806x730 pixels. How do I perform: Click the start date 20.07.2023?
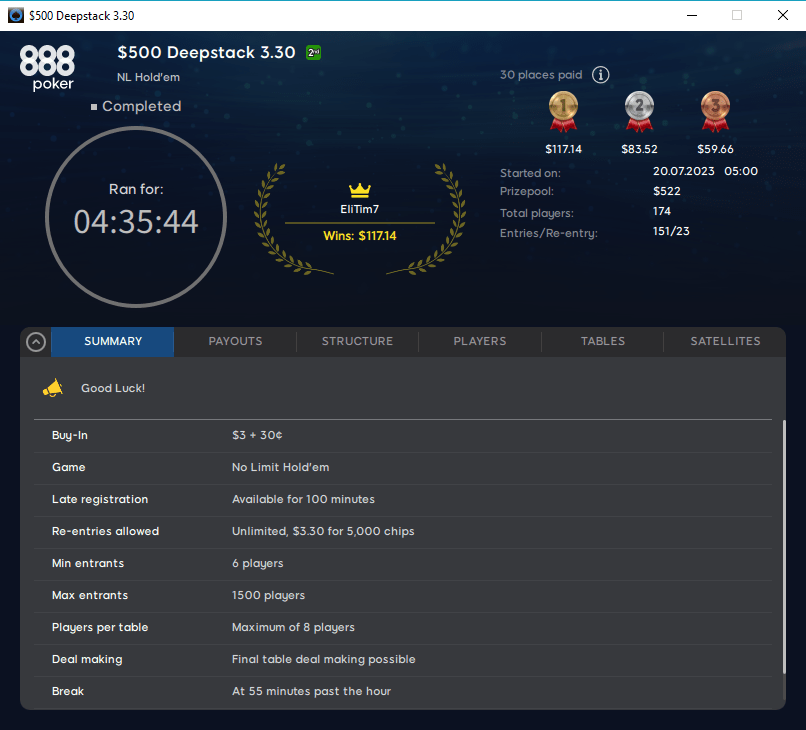pos(684,171)
